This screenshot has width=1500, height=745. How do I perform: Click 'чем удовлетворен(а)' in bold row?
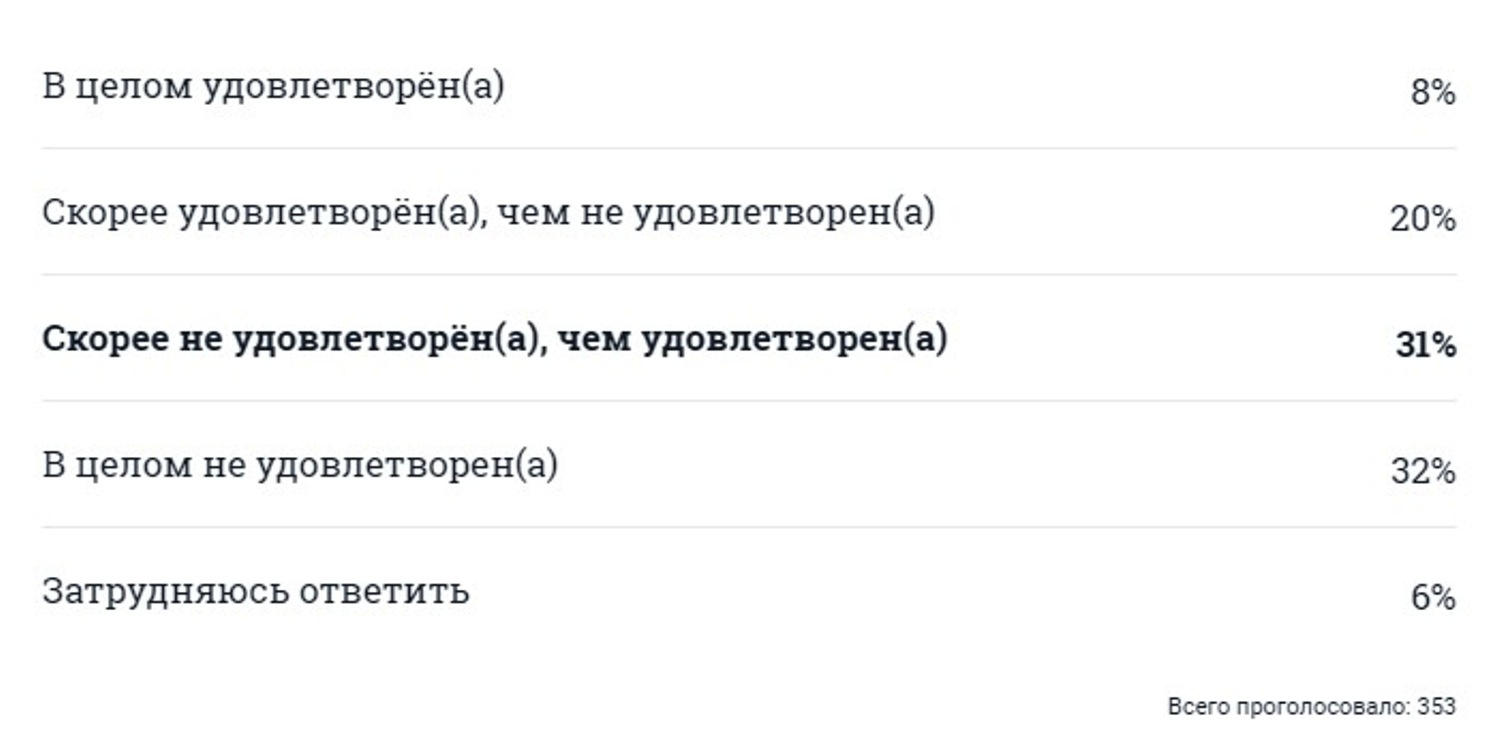pos(751,340)
